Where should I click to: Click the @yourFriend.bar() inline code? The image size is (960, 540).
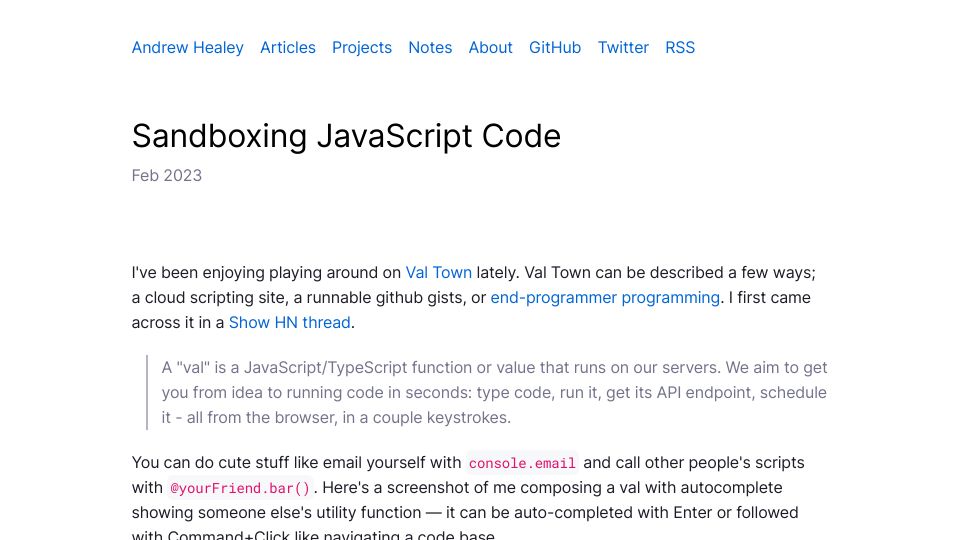click(x=240, y=488)
